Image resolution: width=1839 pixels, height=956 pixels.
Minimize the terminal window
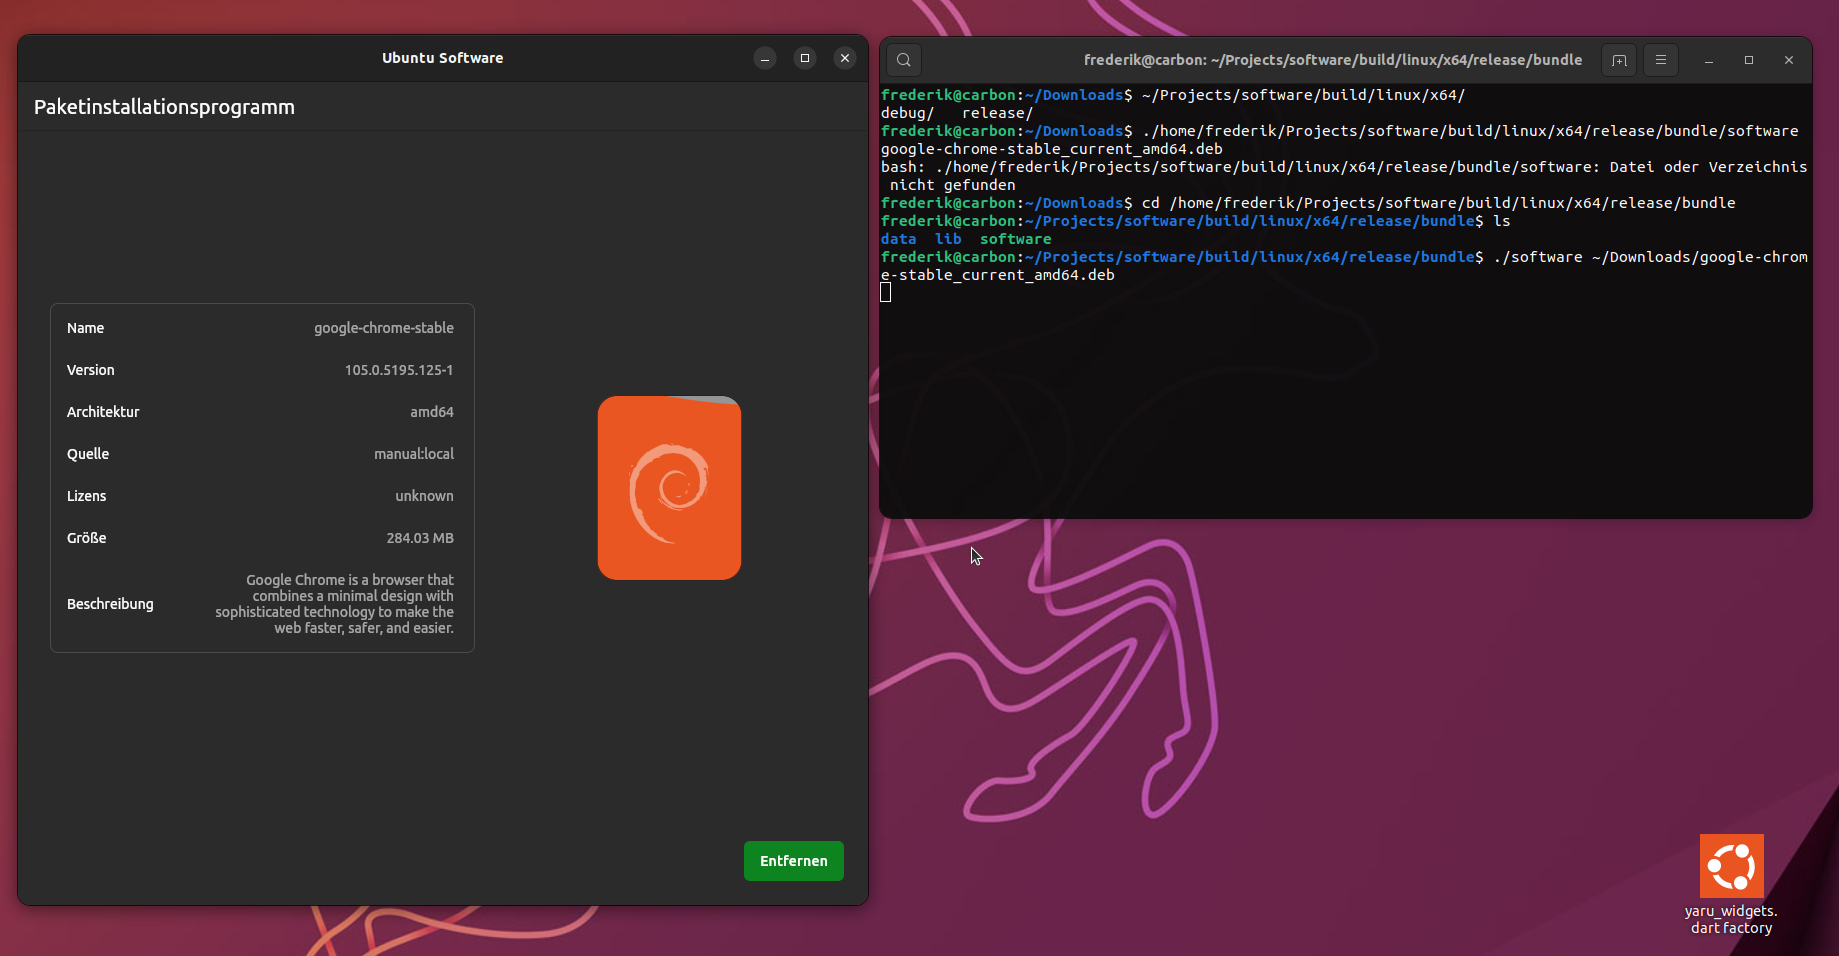pyautogui.click(x=1709, y=60)
